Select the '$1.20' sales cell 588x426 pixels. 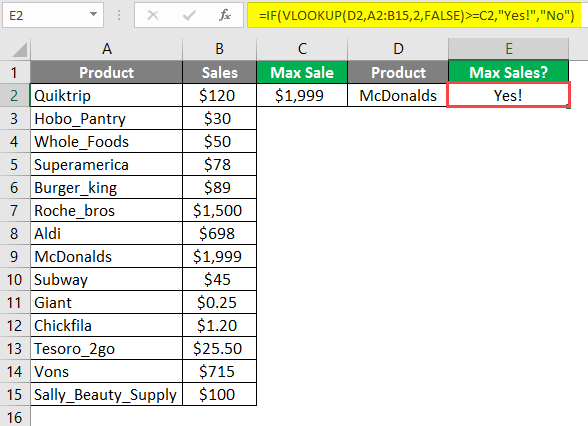[219, 326]
